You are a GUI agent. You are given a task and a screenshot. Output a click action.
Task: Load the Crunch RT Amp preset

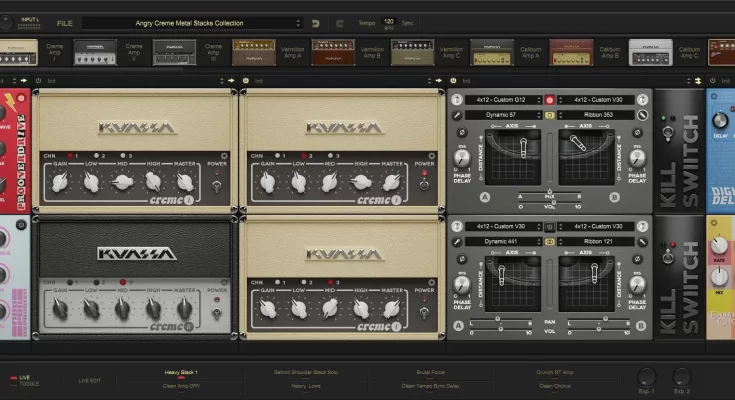(x=555, y=372)
